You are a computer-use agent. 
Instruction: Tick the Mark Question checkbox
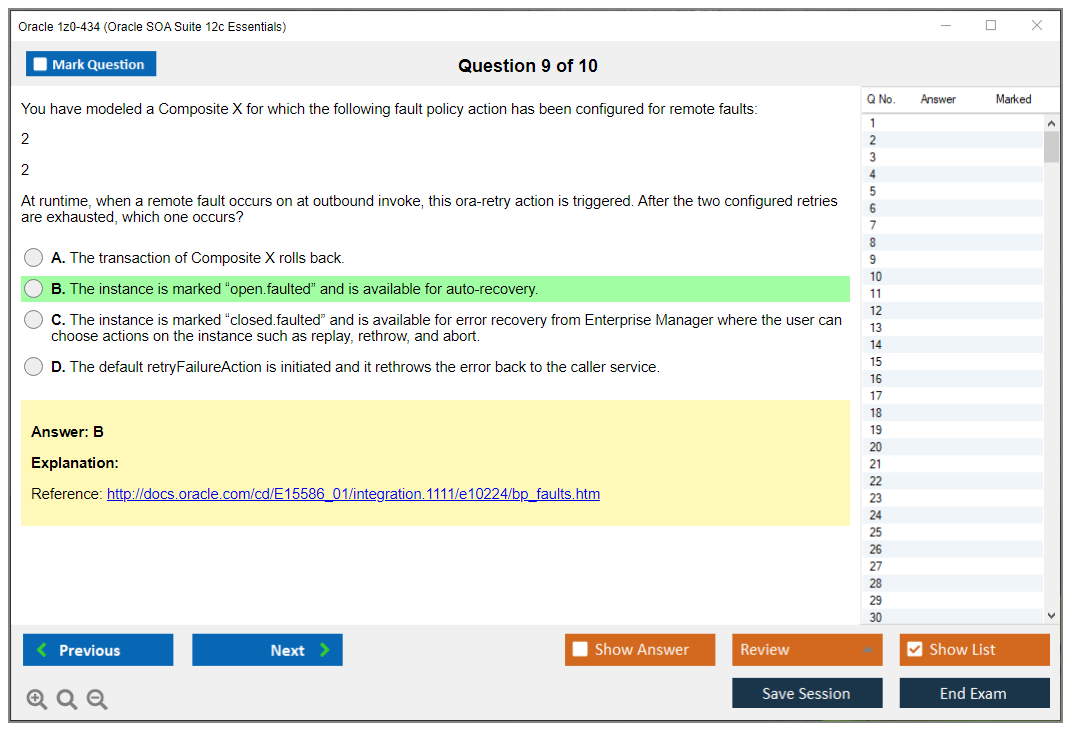[41, 65]
